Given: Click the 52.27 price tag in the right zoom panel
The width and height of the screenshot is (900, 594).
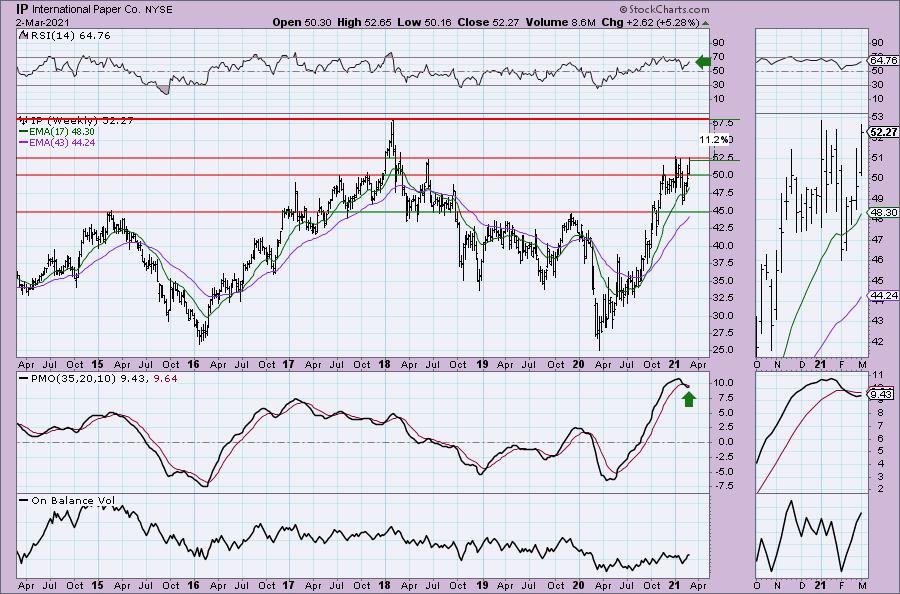Looking at the screenshot, I should [883, 133].
